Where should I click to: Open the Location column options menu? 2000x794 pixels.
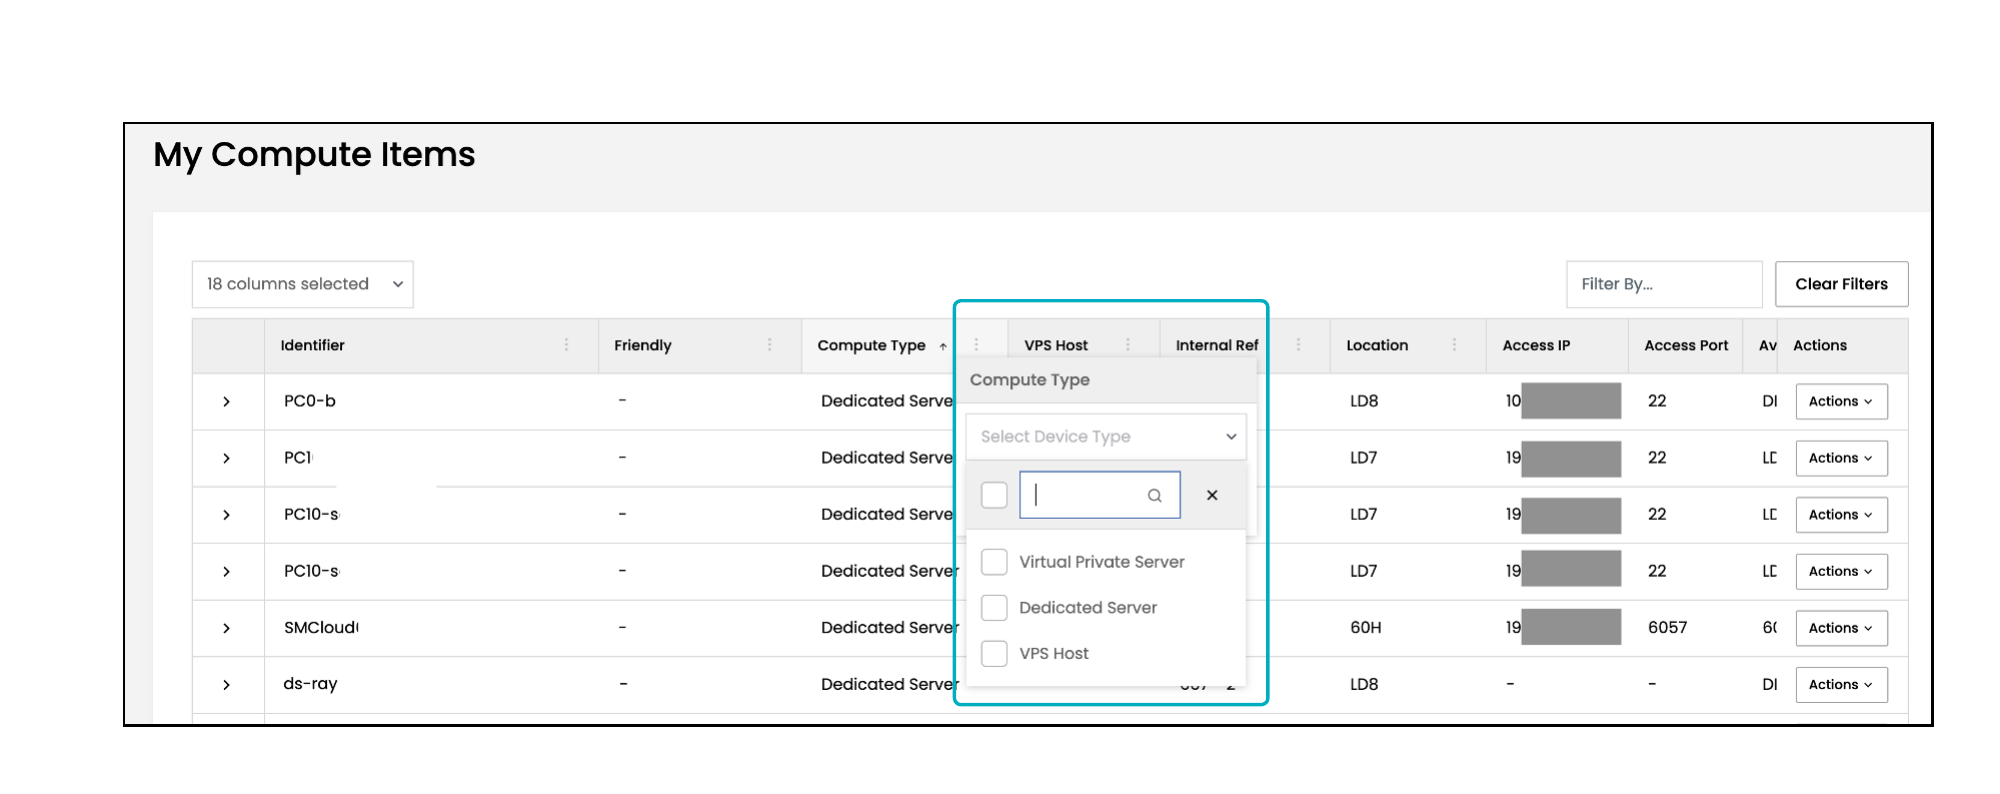[x=1454, y=345]
